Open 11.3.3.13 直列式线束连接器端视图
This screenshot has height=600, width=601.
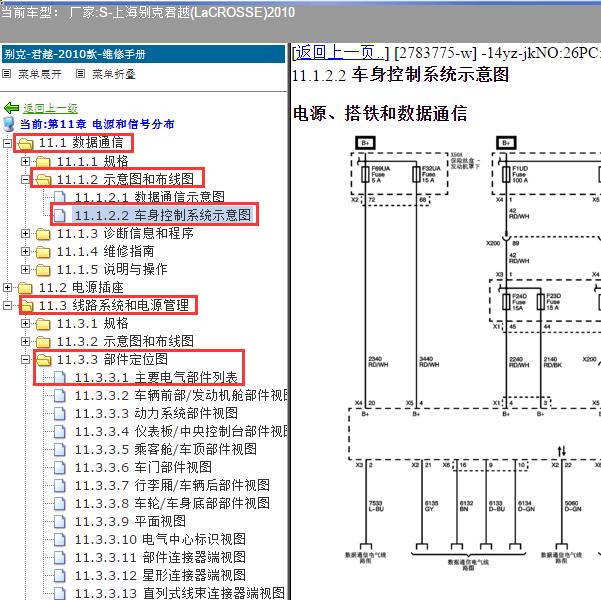[x=180, y=593]
